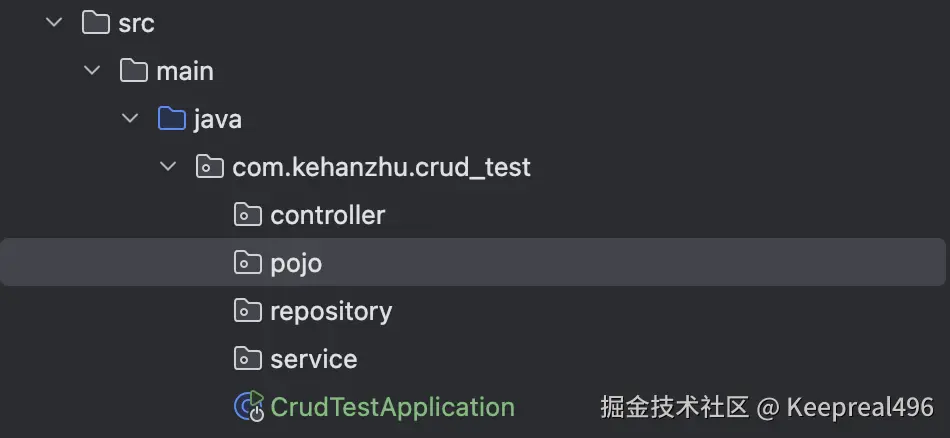Click the controller package icon
This screenshot has width=950, height=438.
[247, 215]
